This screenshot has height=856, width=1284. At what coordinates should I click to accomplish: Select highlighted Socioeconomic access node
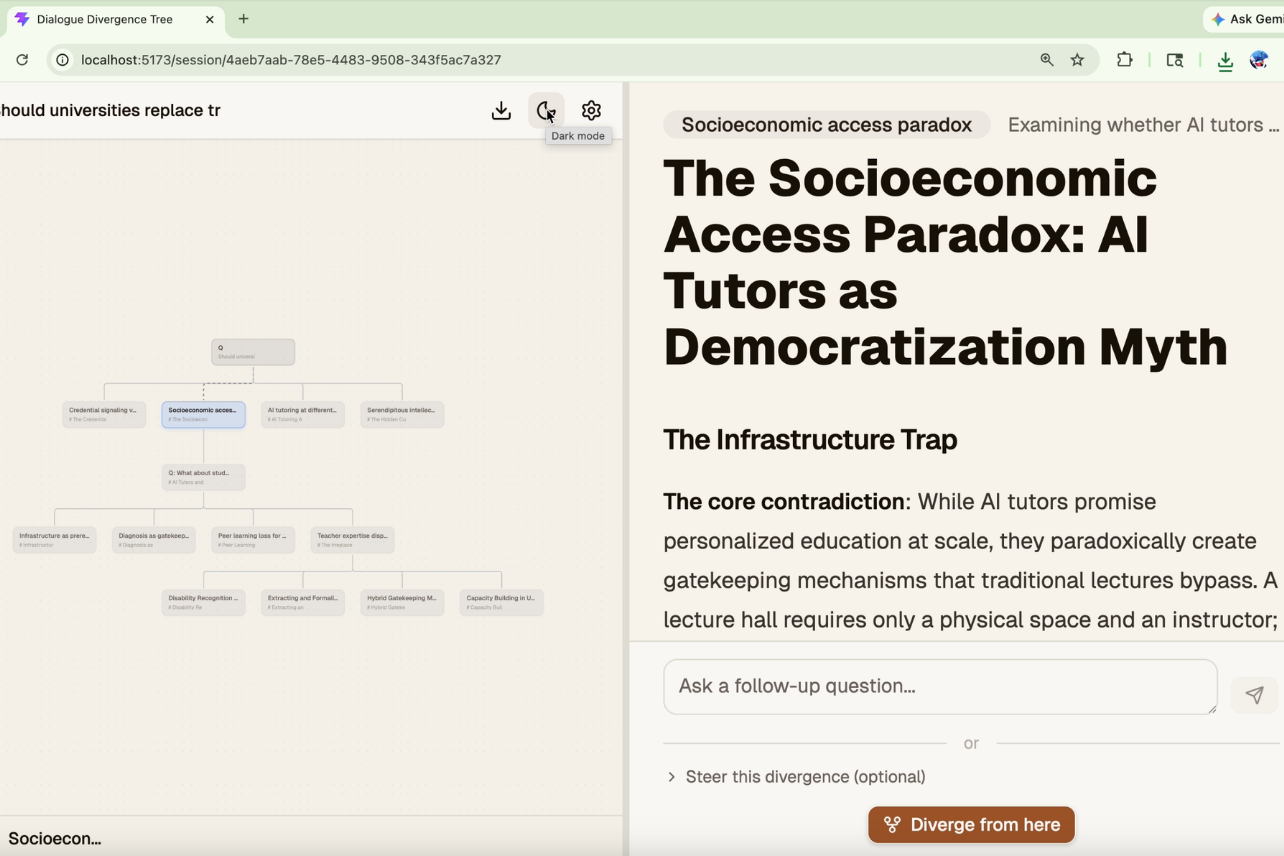point(203,414)
